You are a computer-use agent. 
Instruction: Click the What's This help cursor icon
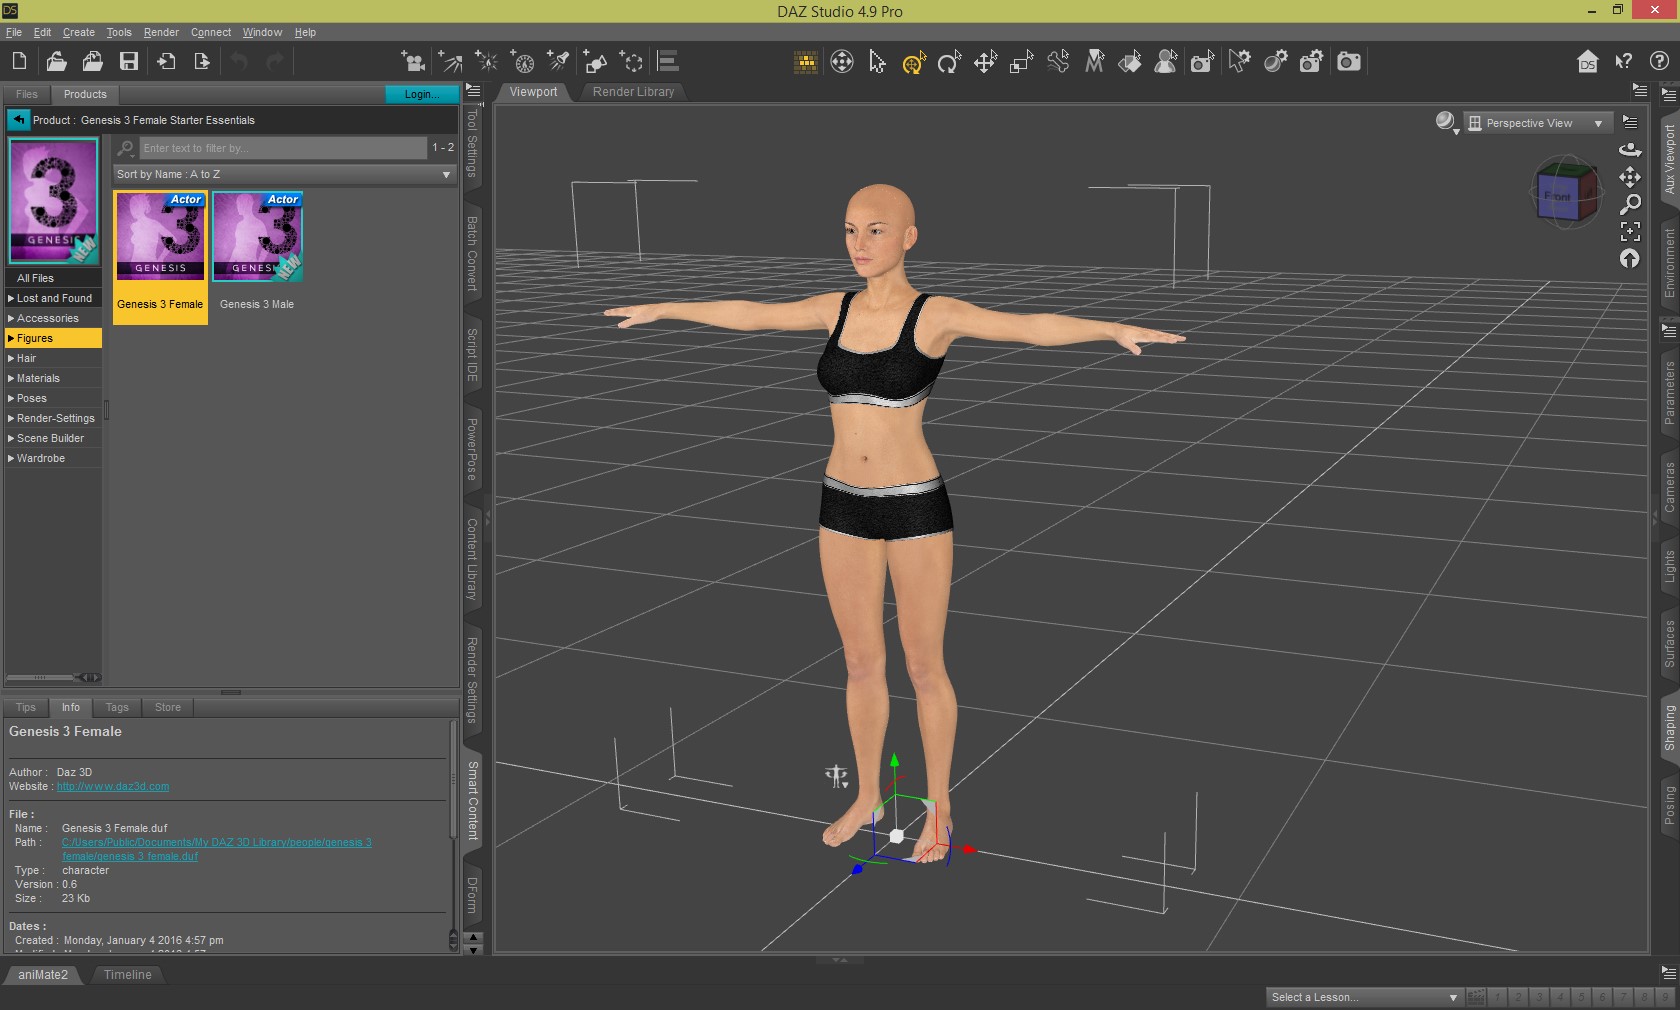1623,62
